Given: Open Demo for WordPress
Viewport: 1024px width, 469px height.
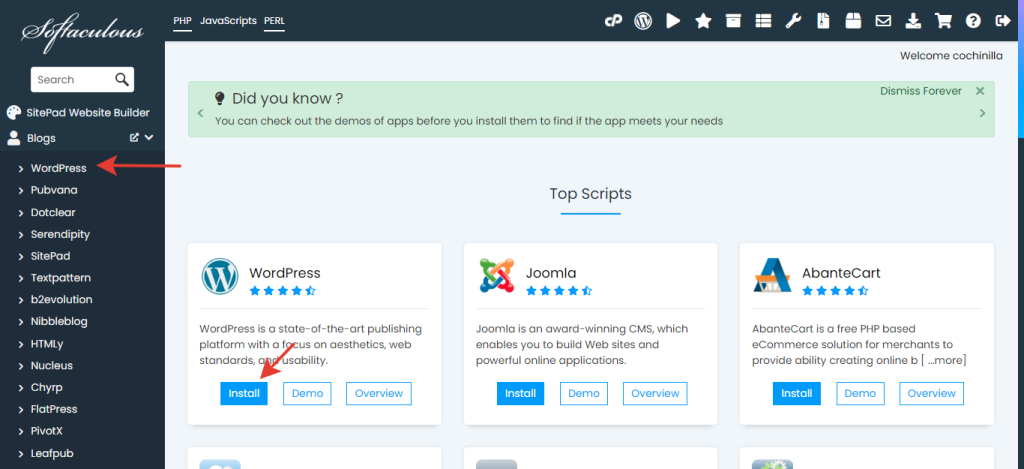Looking at the screenshot, I should coord(307,393).
